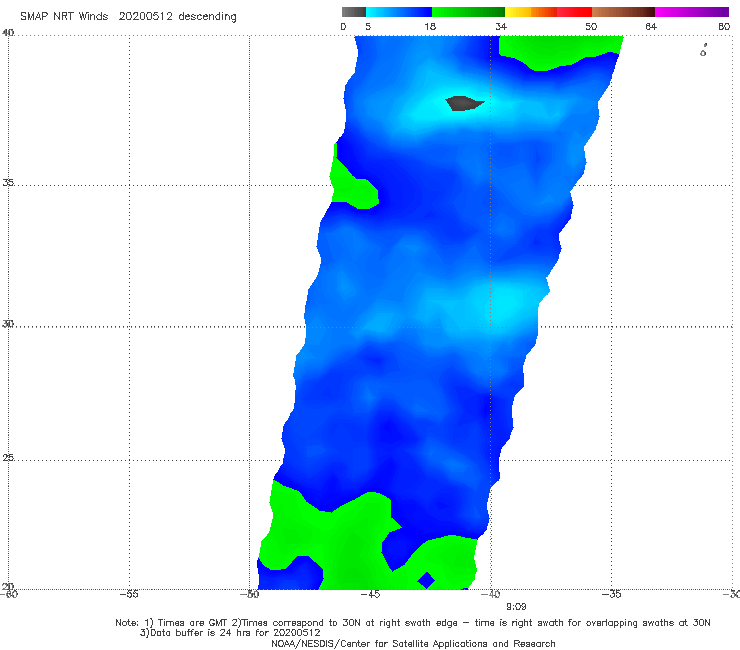Click the 'NOAA/NESDIS/Center for Satellite Applications and Research' credit
The image size is (740, 650).
click(x=413, y=643)
